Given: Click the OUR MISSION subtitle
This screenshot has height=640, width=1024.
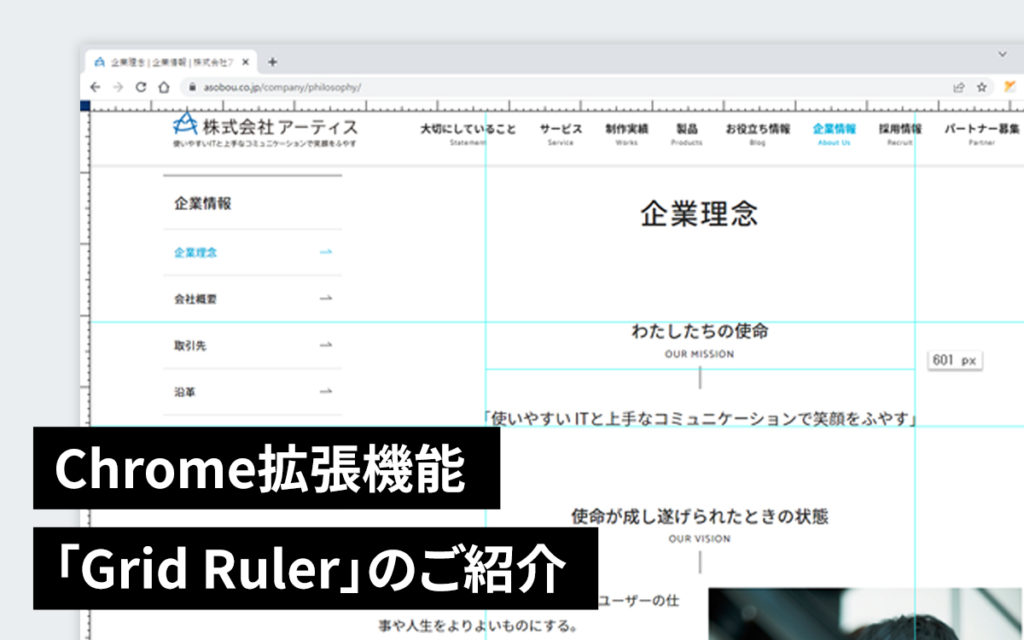Looking at the screenshot, I should (699, 354).
